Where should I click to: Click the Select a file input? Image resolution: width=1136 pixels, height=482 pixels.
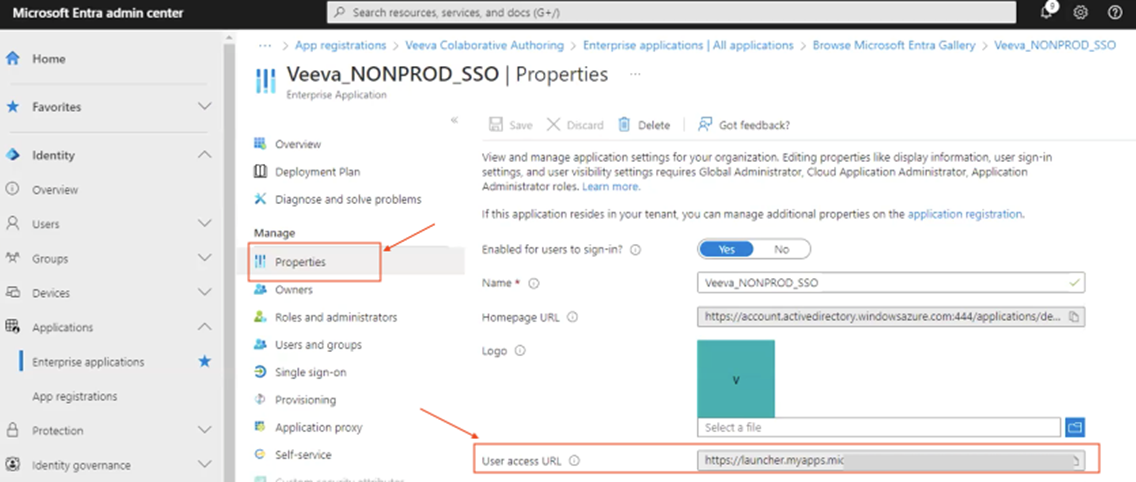tap(879, 427)
